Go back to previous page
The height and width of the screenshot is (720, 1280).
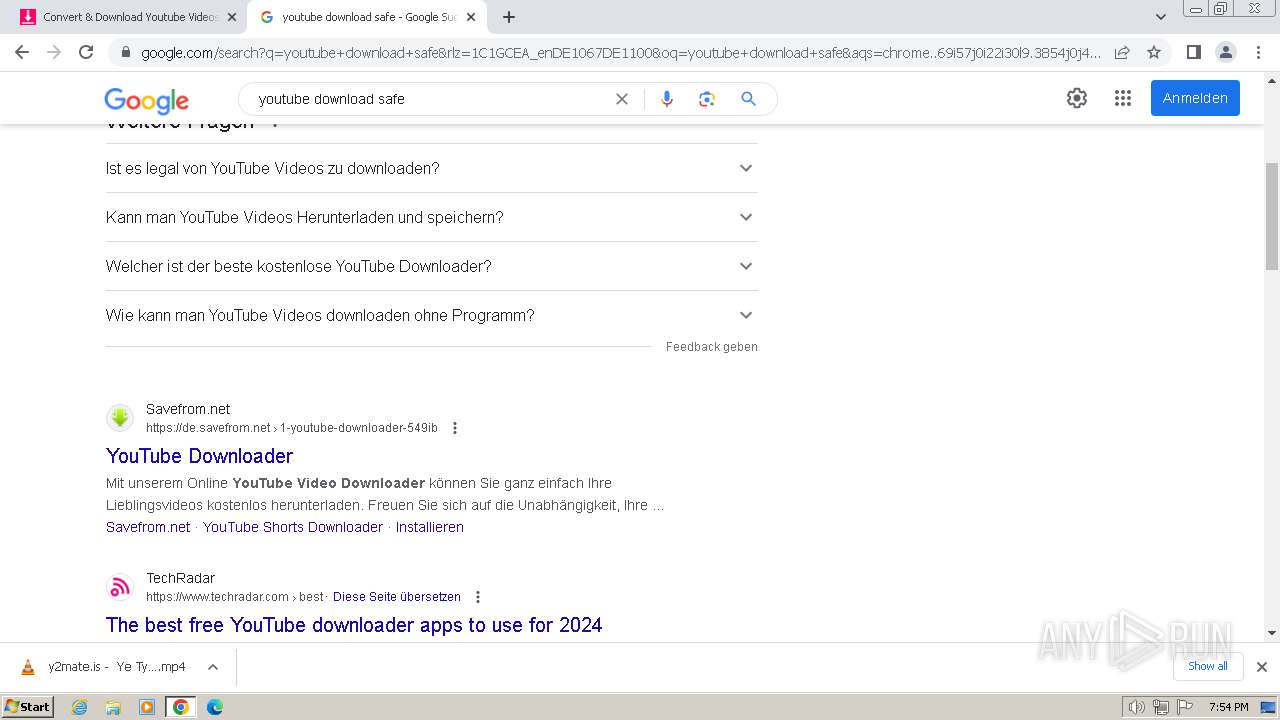(x=22, y=52)
